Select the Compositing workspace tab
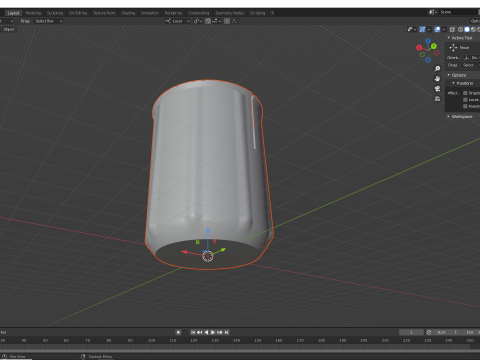This screenshot has height=360, width=480. coord(199,13)
